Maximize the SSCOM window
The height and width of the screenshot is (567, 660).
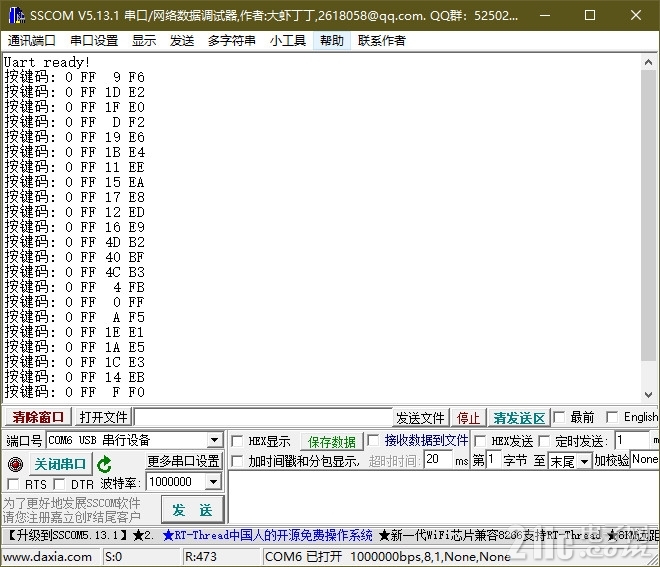590,15
